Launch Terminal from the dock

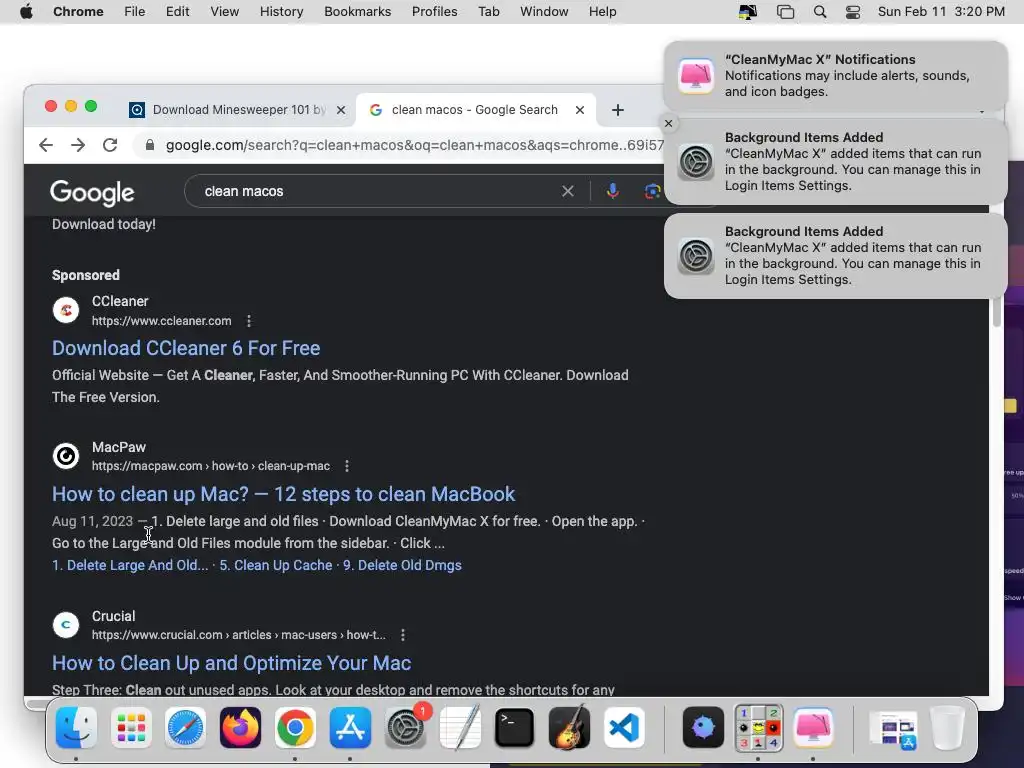coord(515,728)
